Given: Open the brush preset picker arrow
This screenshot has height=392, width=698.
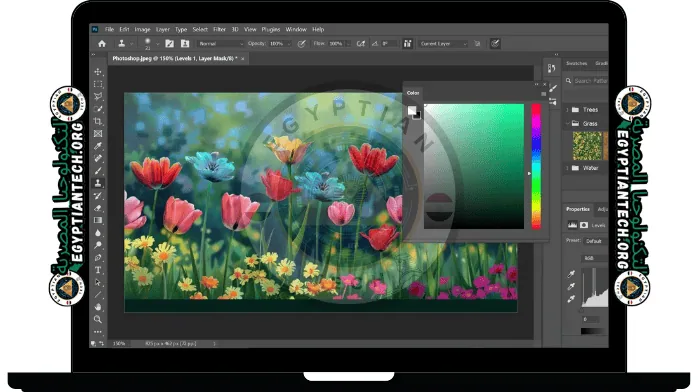Looking at the screenshot, I should [158, 44].
